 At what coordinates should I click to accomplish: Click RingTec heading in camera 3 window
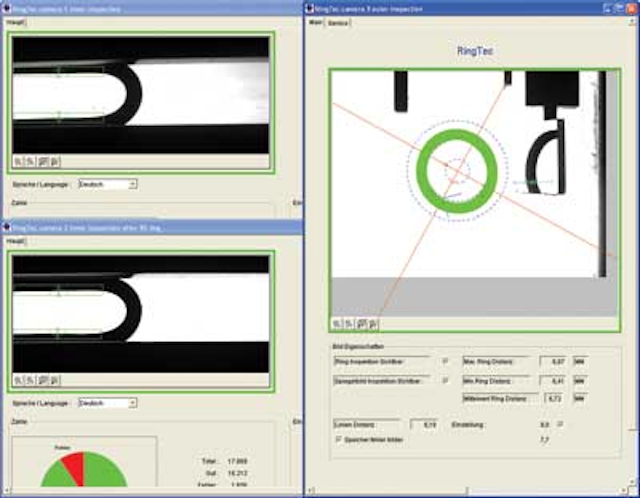pyautogui.click(x=475, y=51)
